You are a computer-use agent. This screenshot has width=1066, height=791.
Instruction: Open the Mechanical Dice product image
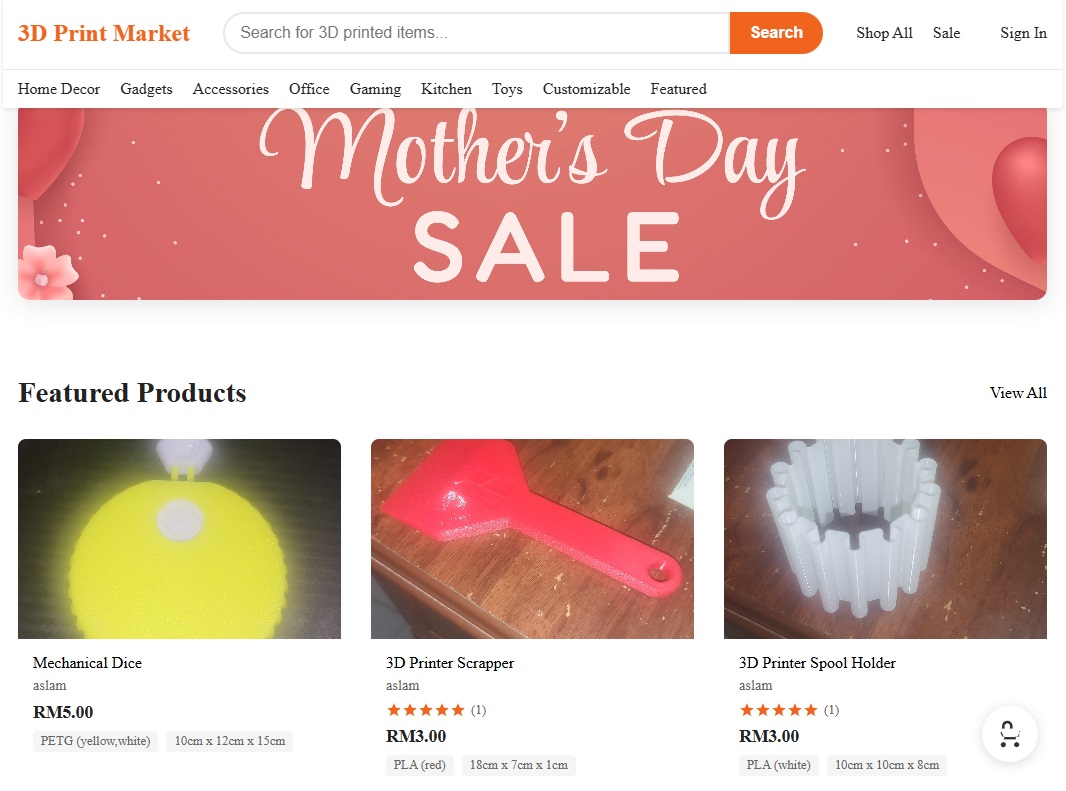179,539
